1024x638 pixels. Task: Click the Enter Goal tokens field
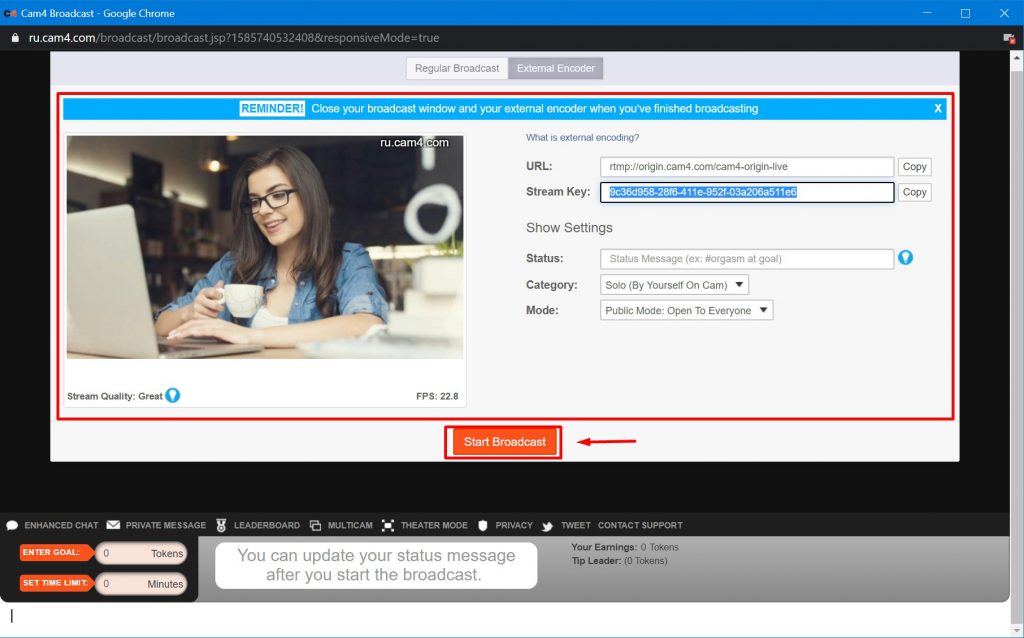141,553
